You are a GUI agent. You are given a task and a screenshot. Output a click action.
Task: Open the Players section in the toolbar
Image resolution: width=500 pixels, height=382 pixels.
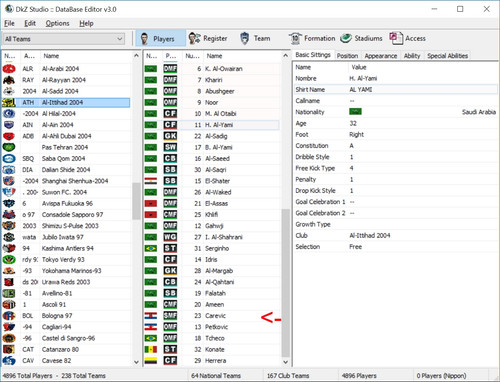161,39
